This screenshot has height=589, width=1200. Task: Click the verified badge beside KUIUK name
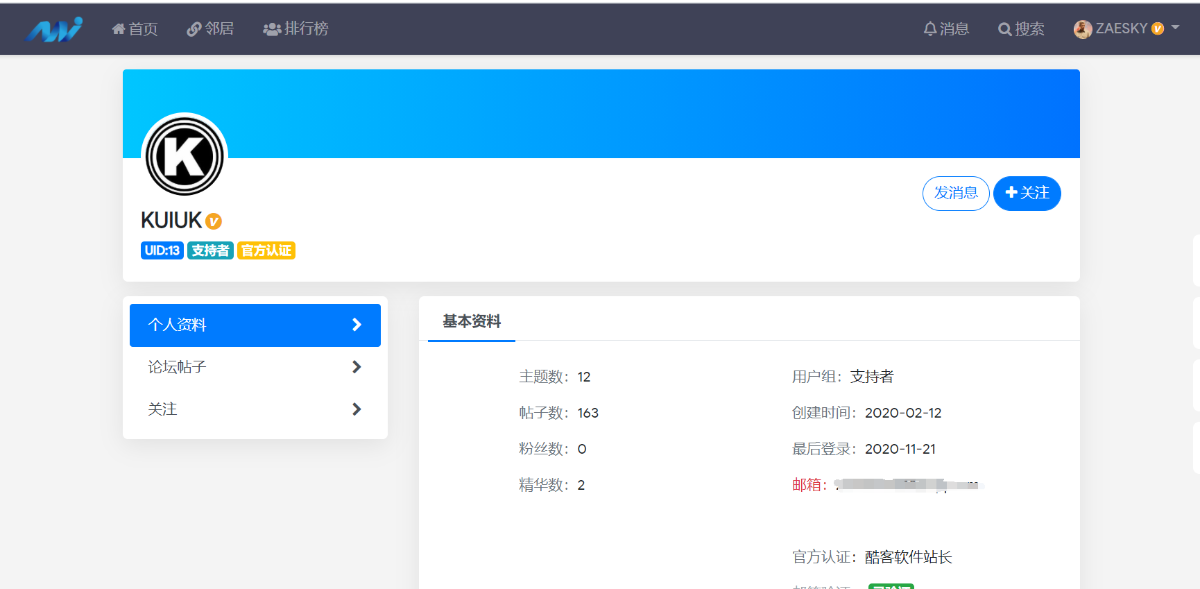pyautogui.click(x=213, y=221)
